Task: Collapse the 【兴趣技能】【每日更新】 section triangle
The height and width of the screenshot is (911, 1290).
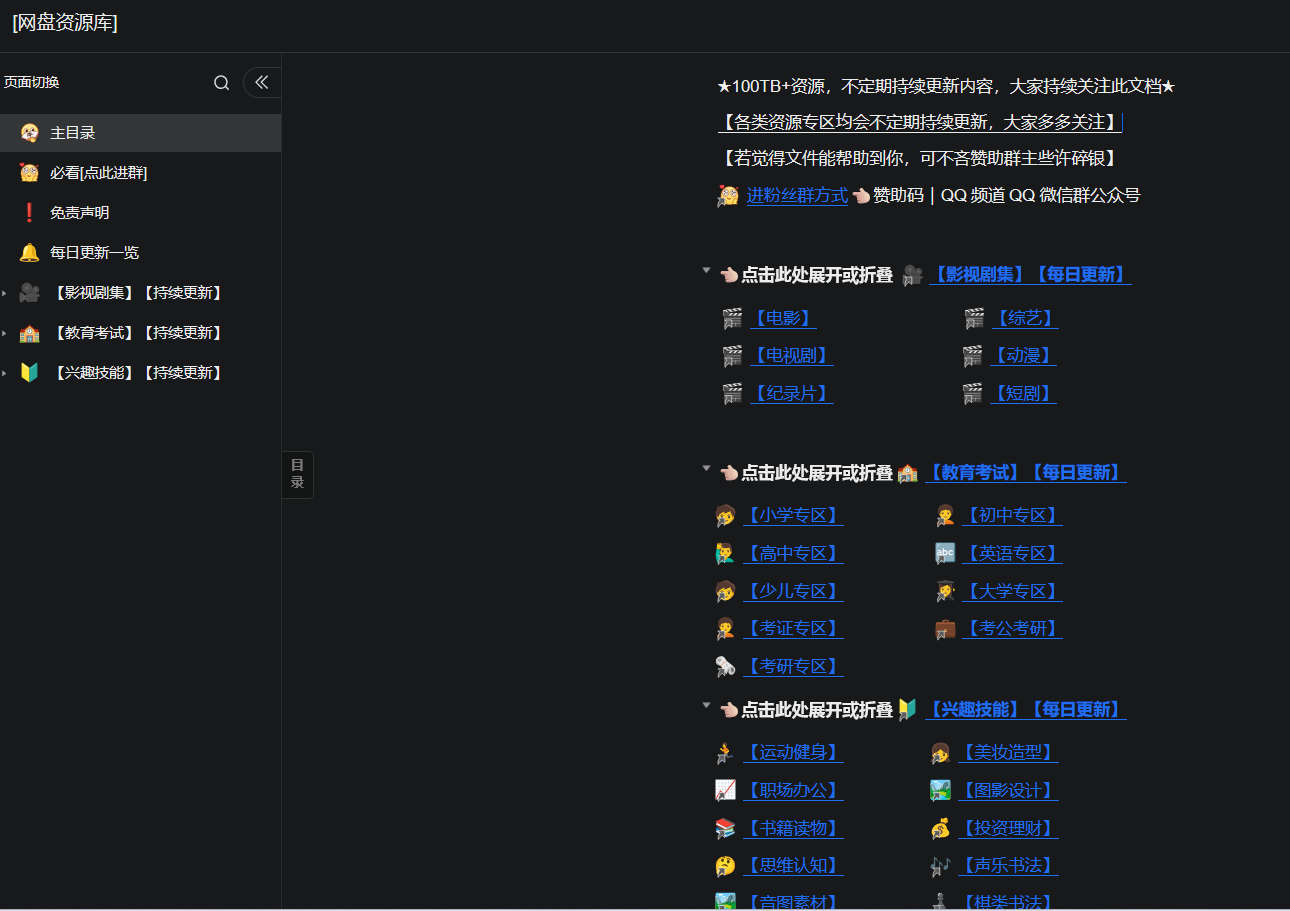Action: [x=706, y=705]
